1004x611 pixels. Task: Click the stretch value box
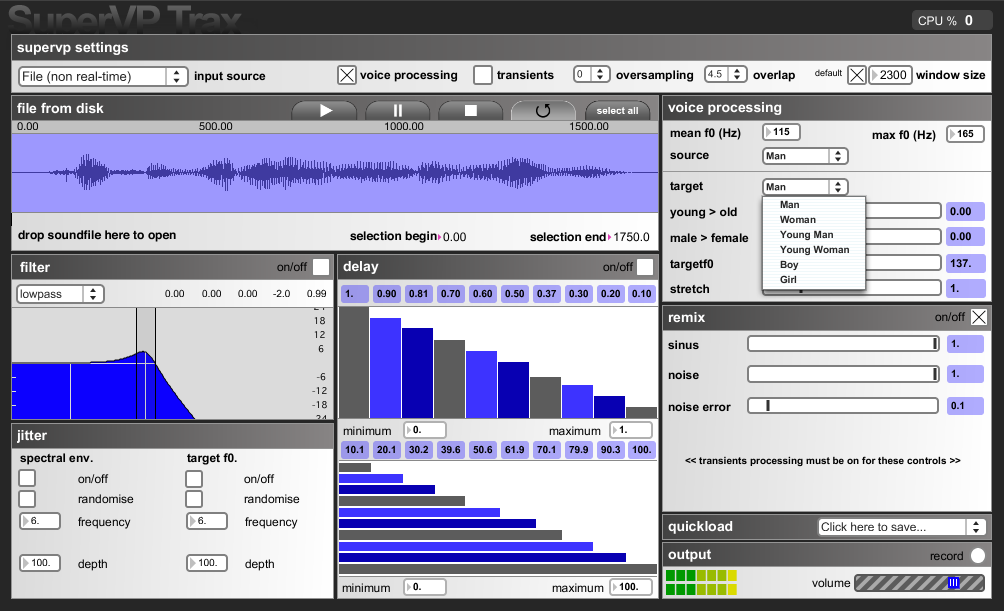point(965,288)
